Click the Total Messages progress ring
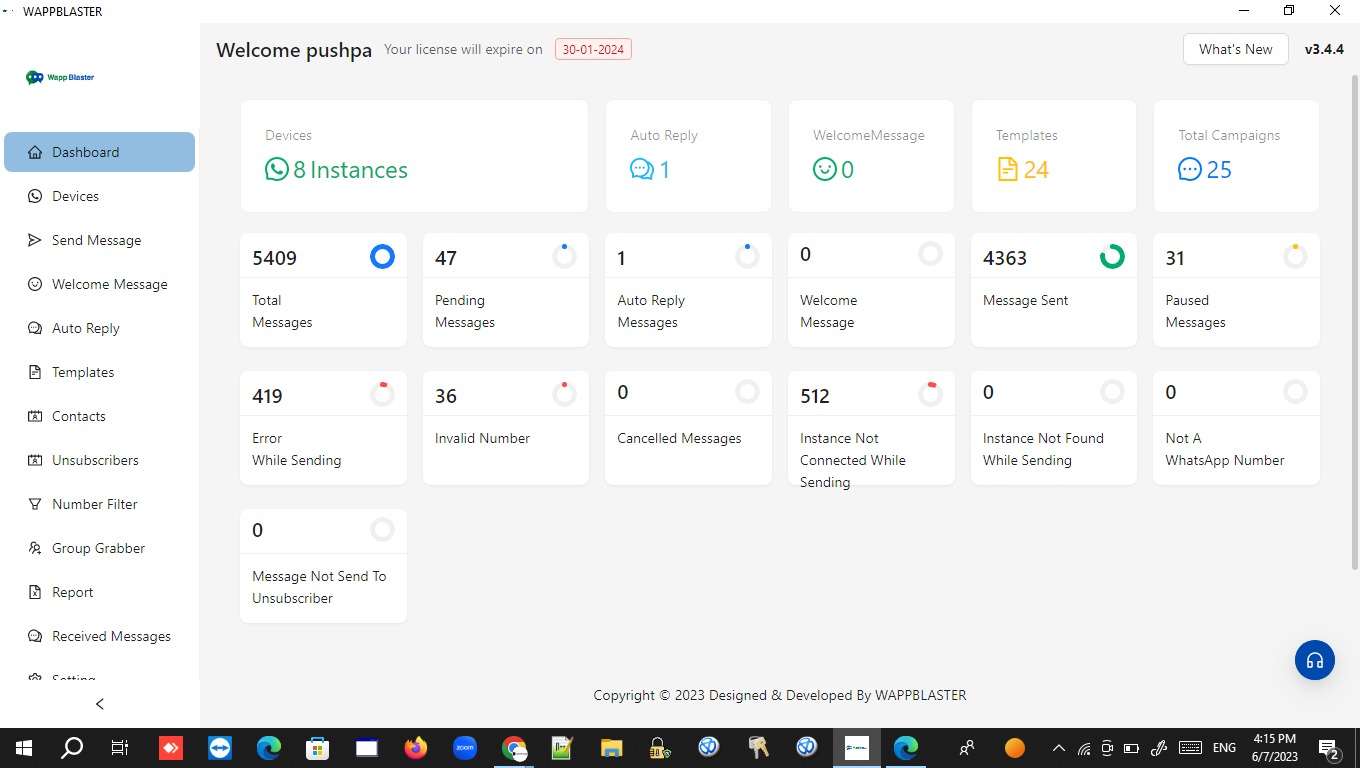The height and width of the screenshot is (768, 1360). point(382,257)
